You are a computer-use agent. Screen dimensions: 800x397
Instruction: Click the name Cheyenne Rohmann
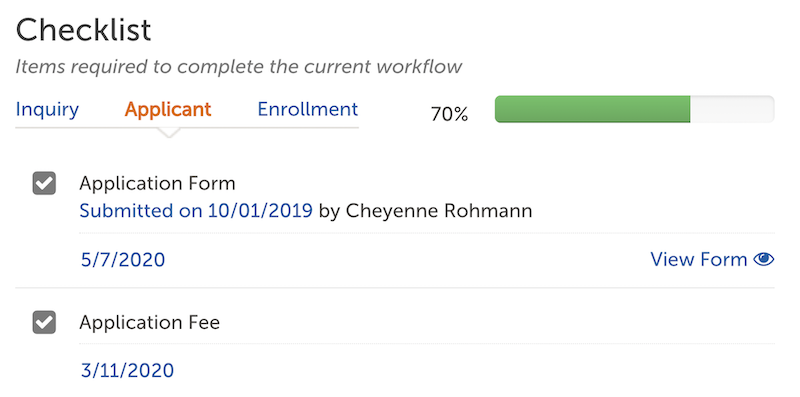point(439,211)
